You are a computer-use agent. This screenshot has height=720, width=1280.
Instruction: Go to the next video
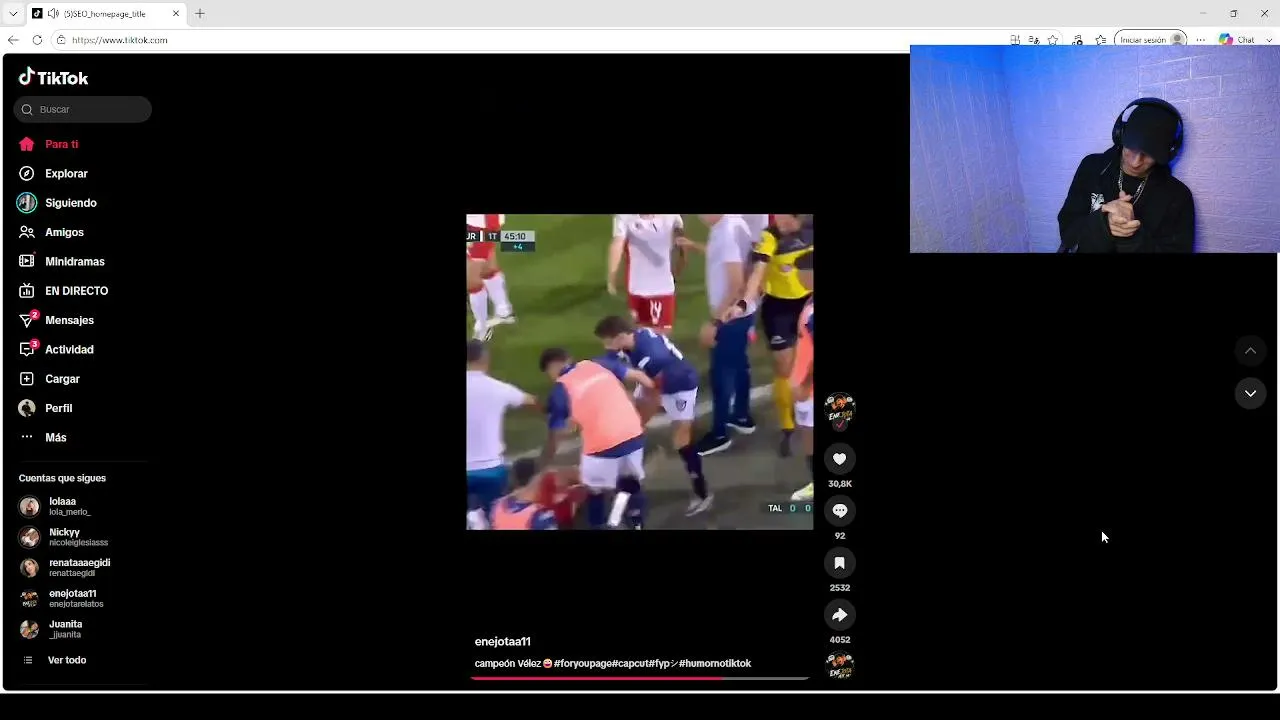point(1250,393)
